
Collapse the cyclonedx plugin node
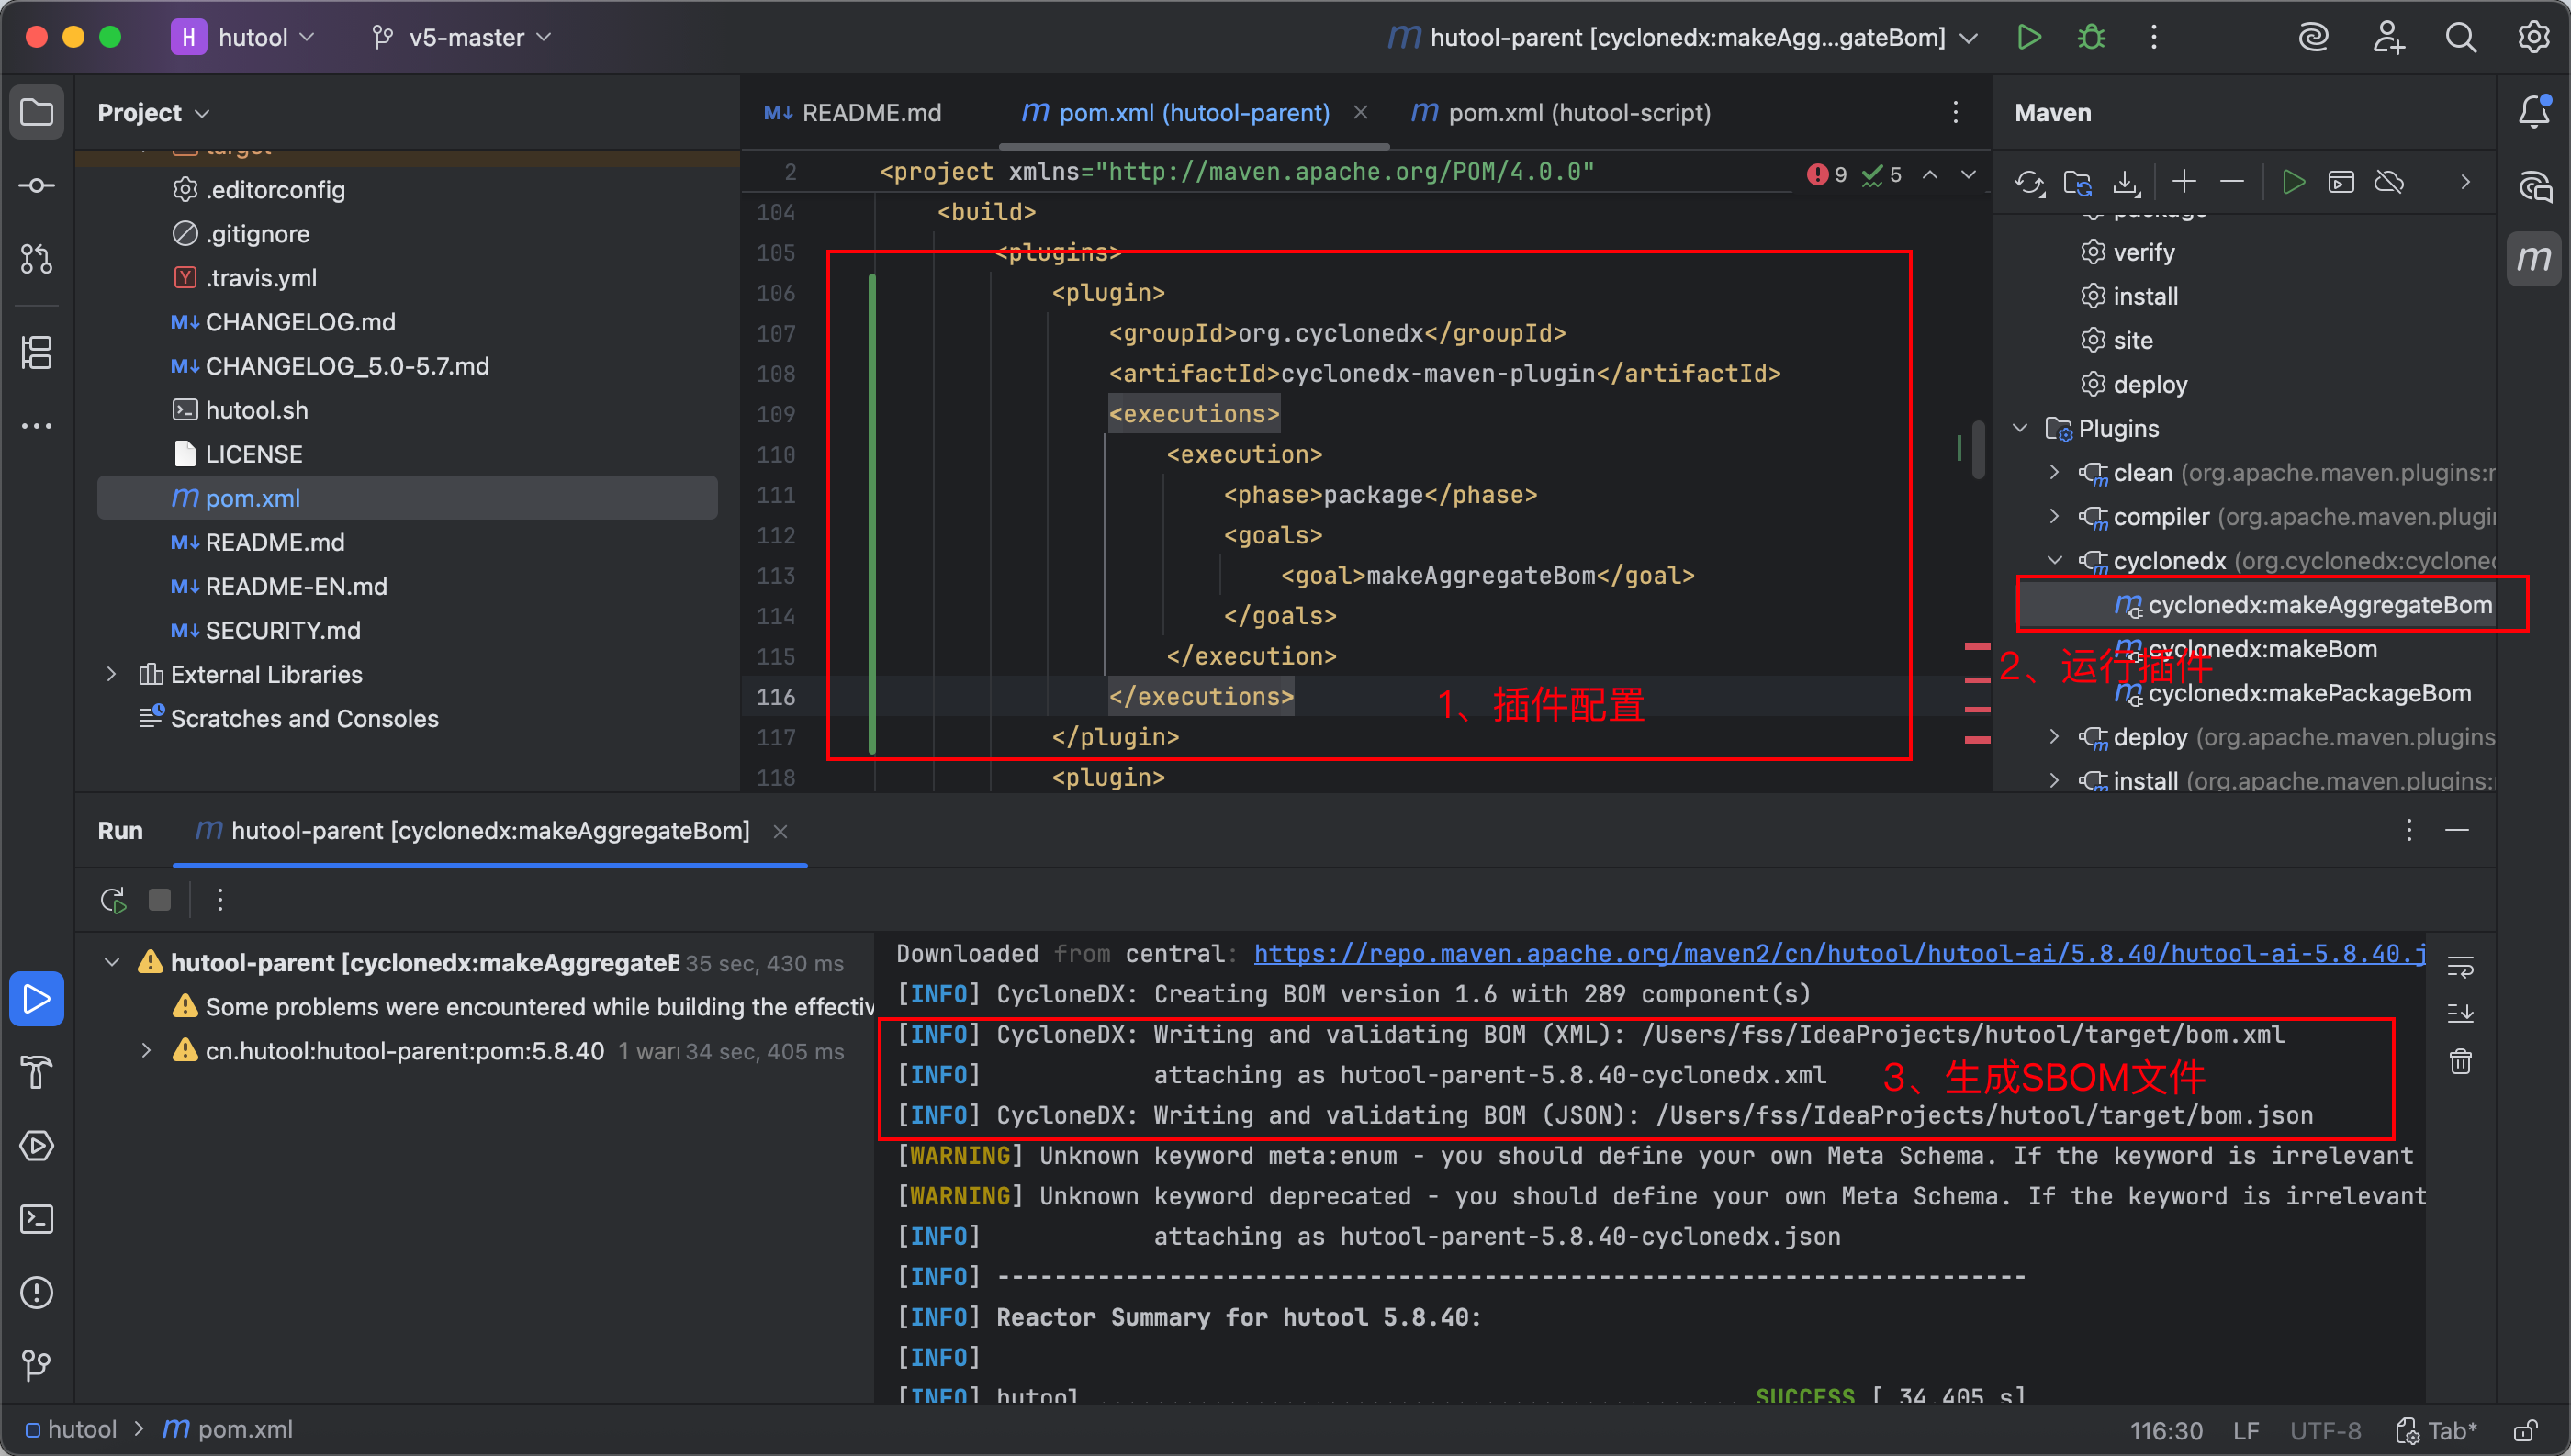[2054, 561]
